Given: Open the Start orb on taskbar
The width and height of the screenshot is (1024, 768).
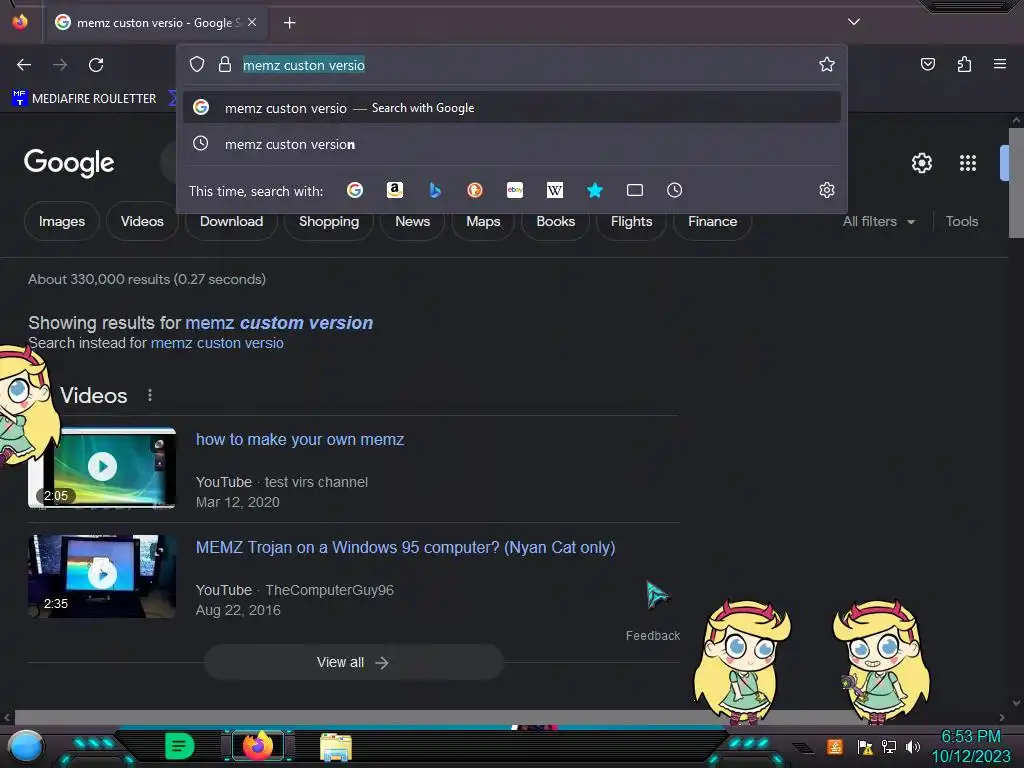Looking at the screenshot, I should click(26, 746).
